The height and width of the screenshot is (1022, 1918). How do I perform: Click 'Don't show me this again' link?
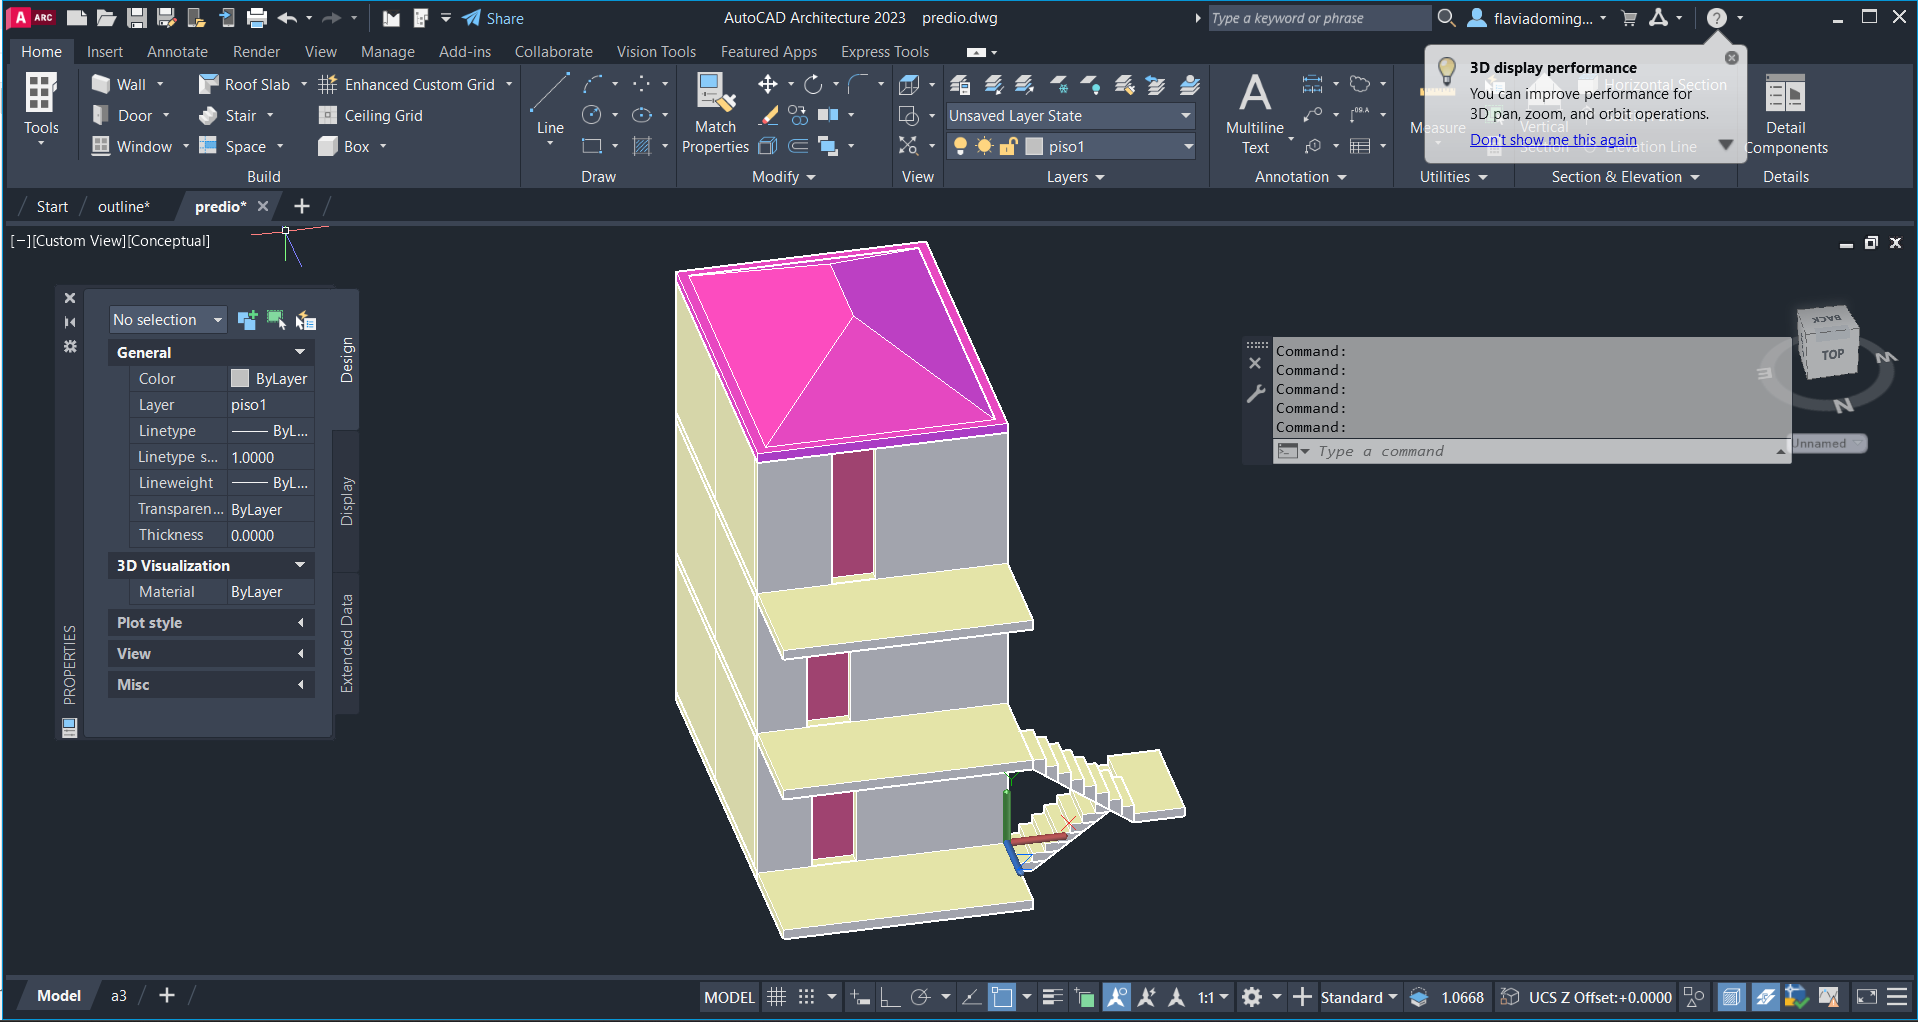pos(1552,140)
